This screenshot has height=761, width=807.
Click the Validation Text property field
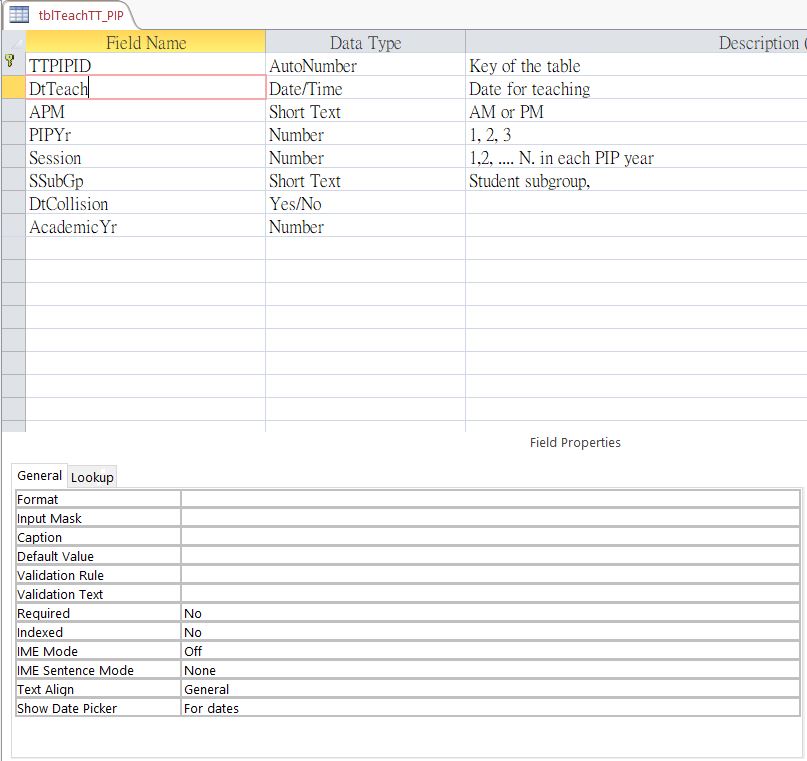pos(490,594)
